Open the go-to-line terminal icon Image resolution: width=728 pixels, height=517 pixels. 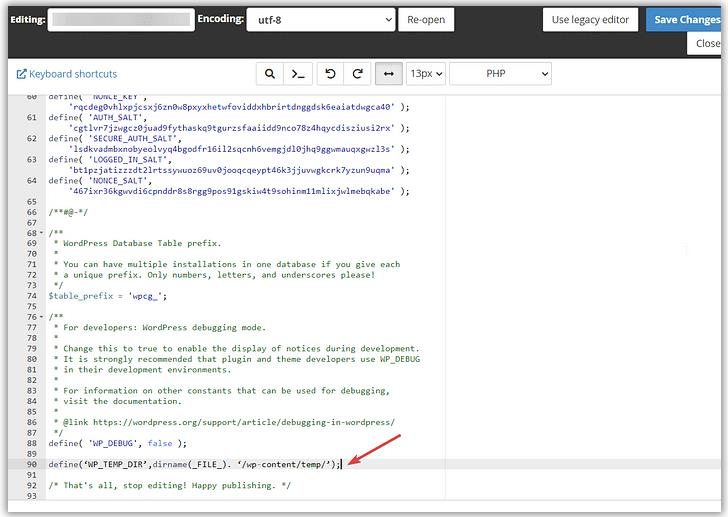coord(298,74)
